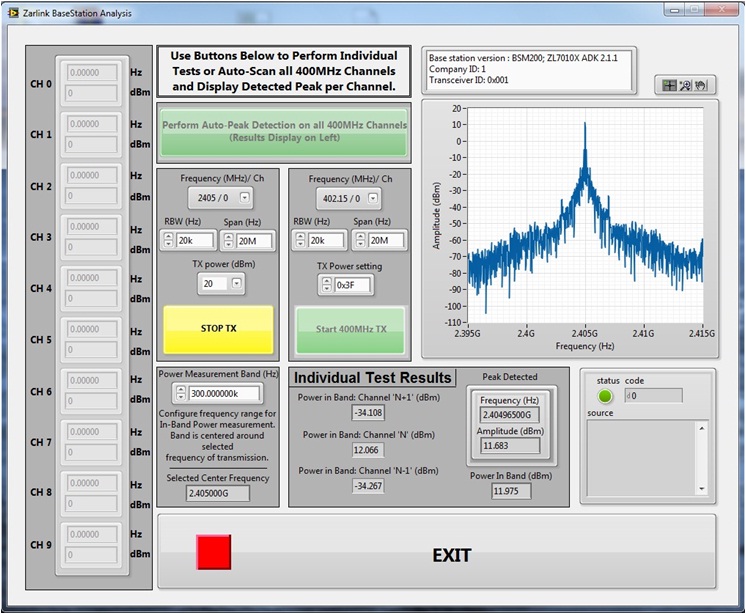
Task: Increase the TX Power setting 0x3F stepper
Action: click(x=326, y=280)
